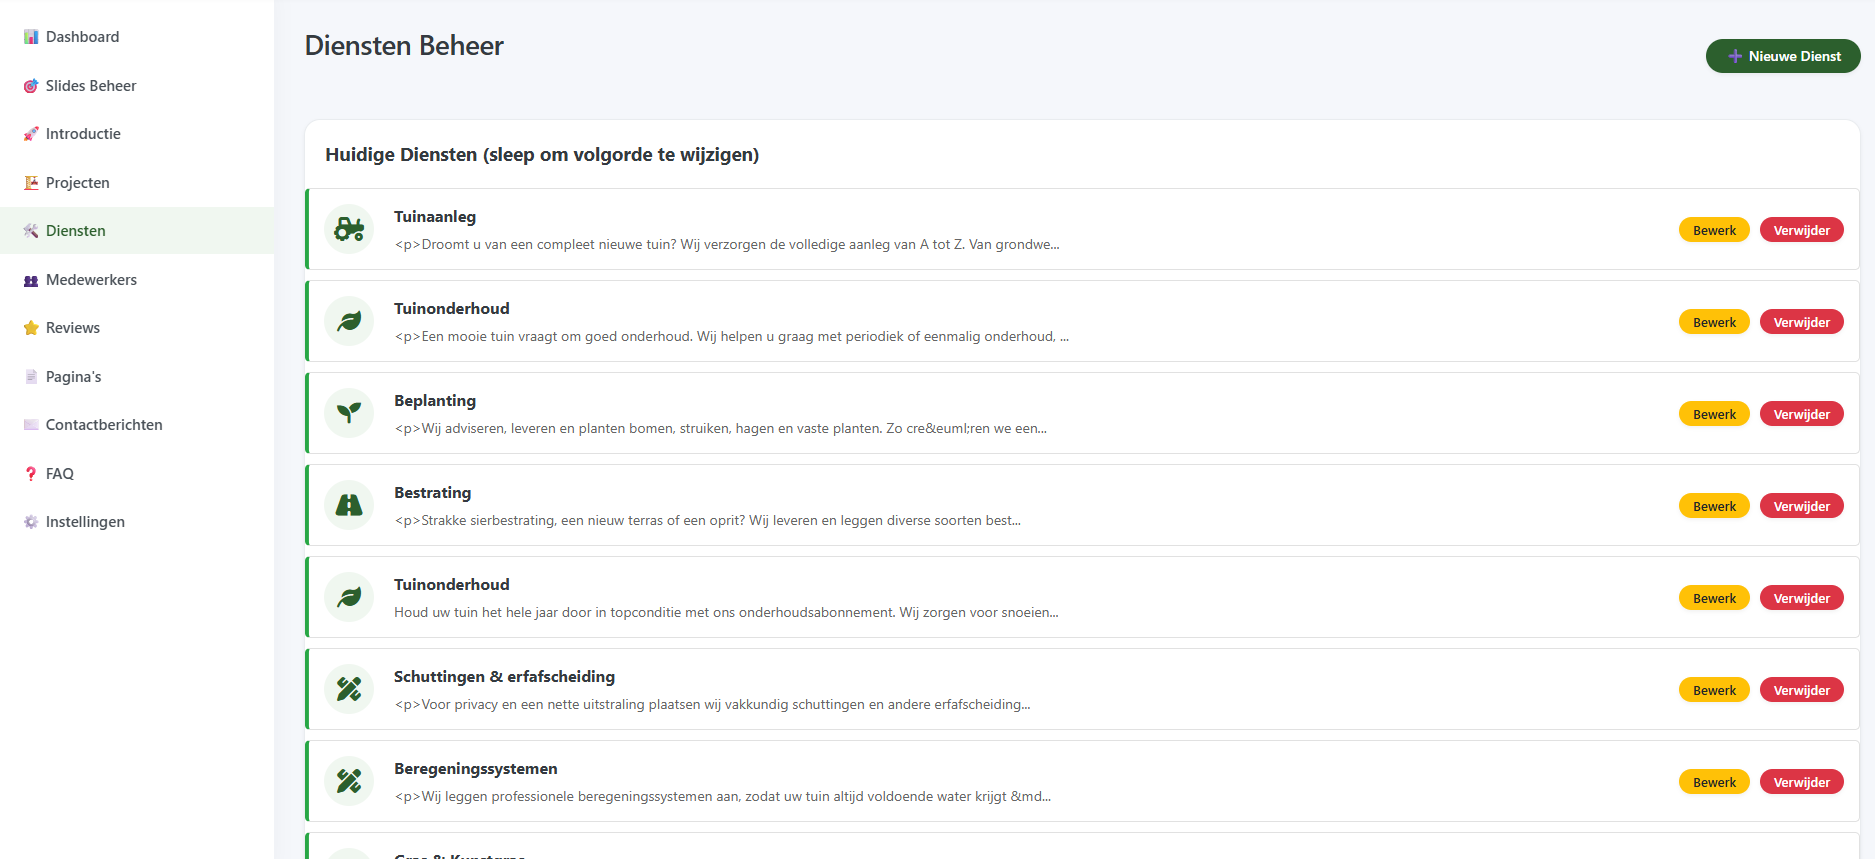Image resolution: width=1875 pixels, height=859 pixels.
Task: Click the 'Huidige Diensten' section heading
Action: (542, 155)
